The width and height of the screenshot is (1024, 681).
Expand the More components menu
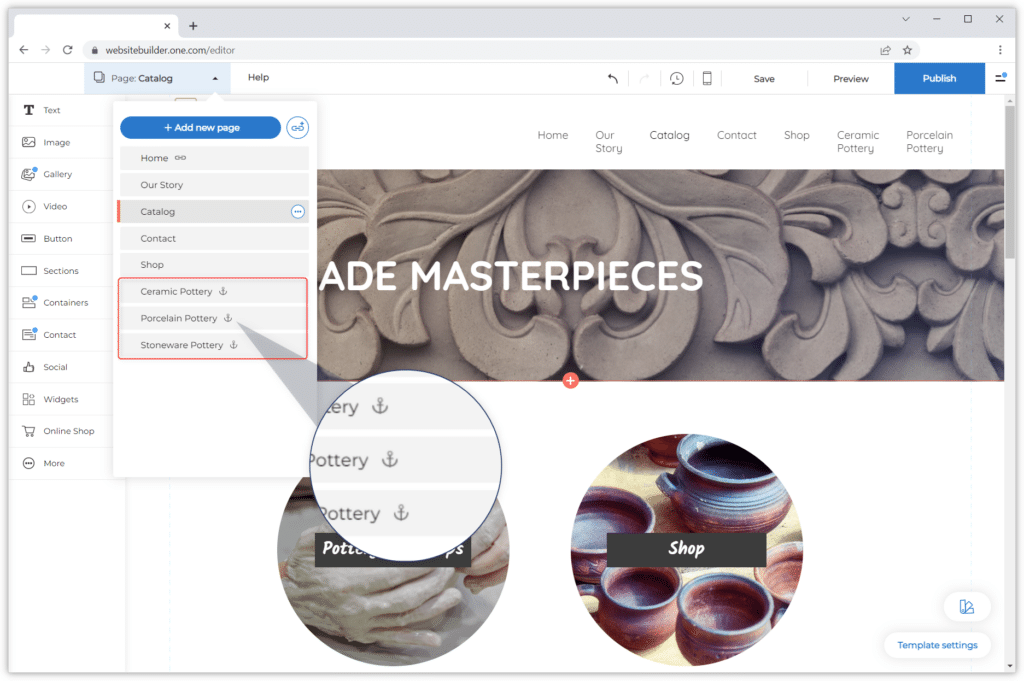coord(29,463)
